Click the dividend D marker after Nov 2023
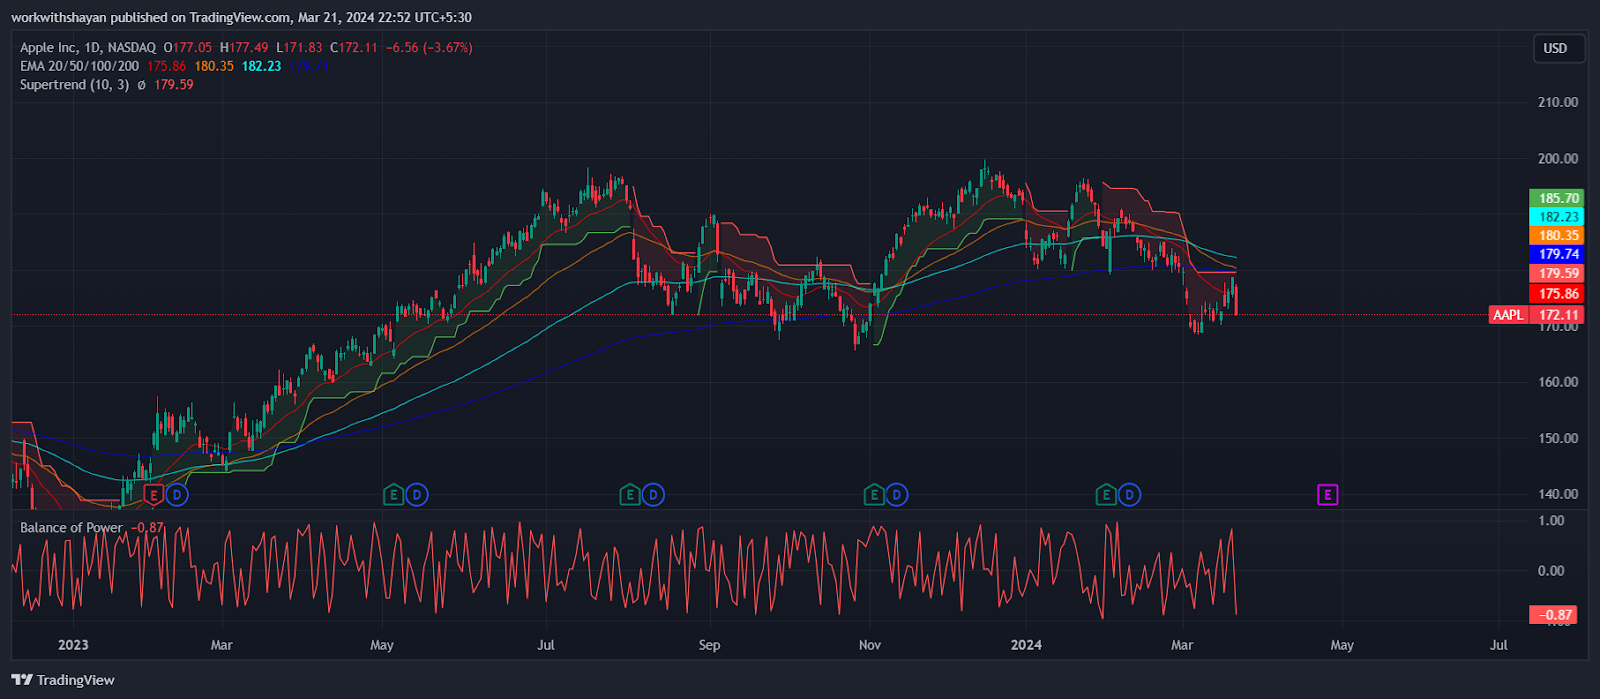The image size is (1600, 699). click(x=897, y=494)
